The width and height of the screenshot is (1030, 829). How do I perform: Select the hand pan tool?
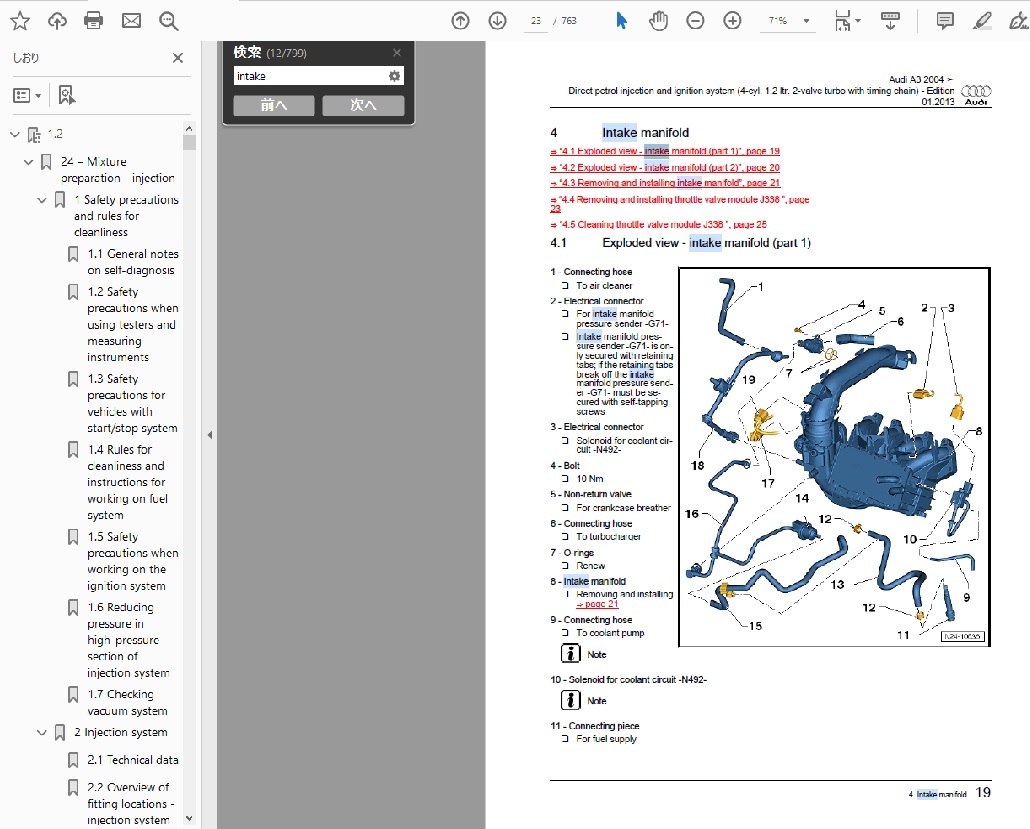tap(658, 21)
